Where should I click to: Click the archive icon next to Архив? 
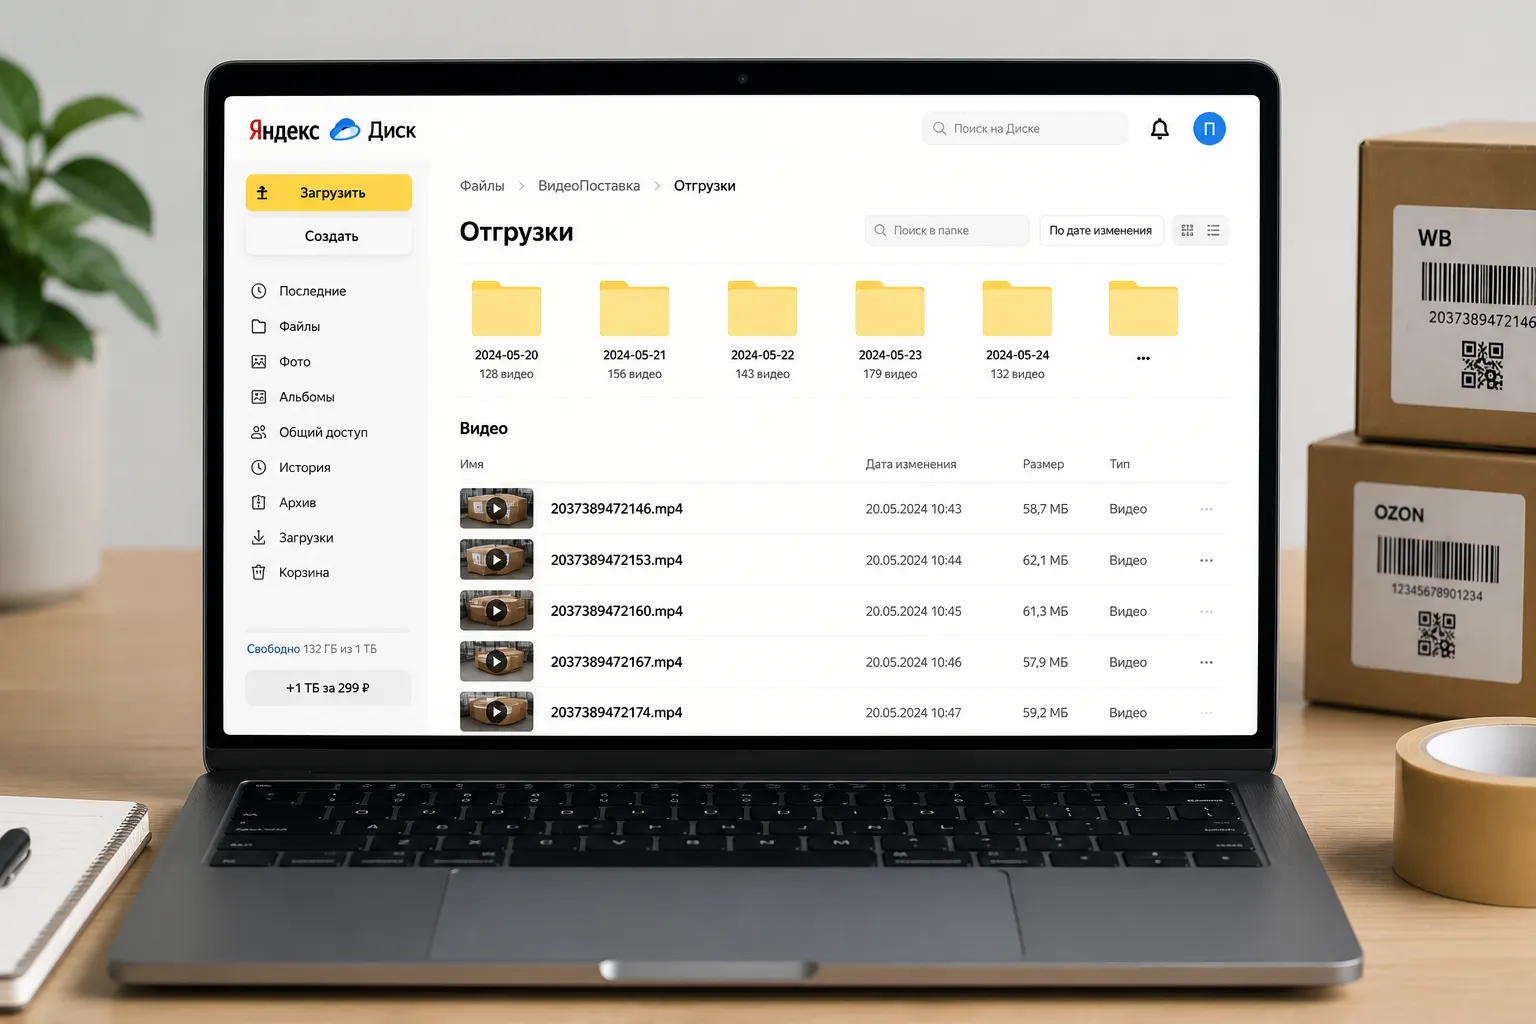pos(258,502)
